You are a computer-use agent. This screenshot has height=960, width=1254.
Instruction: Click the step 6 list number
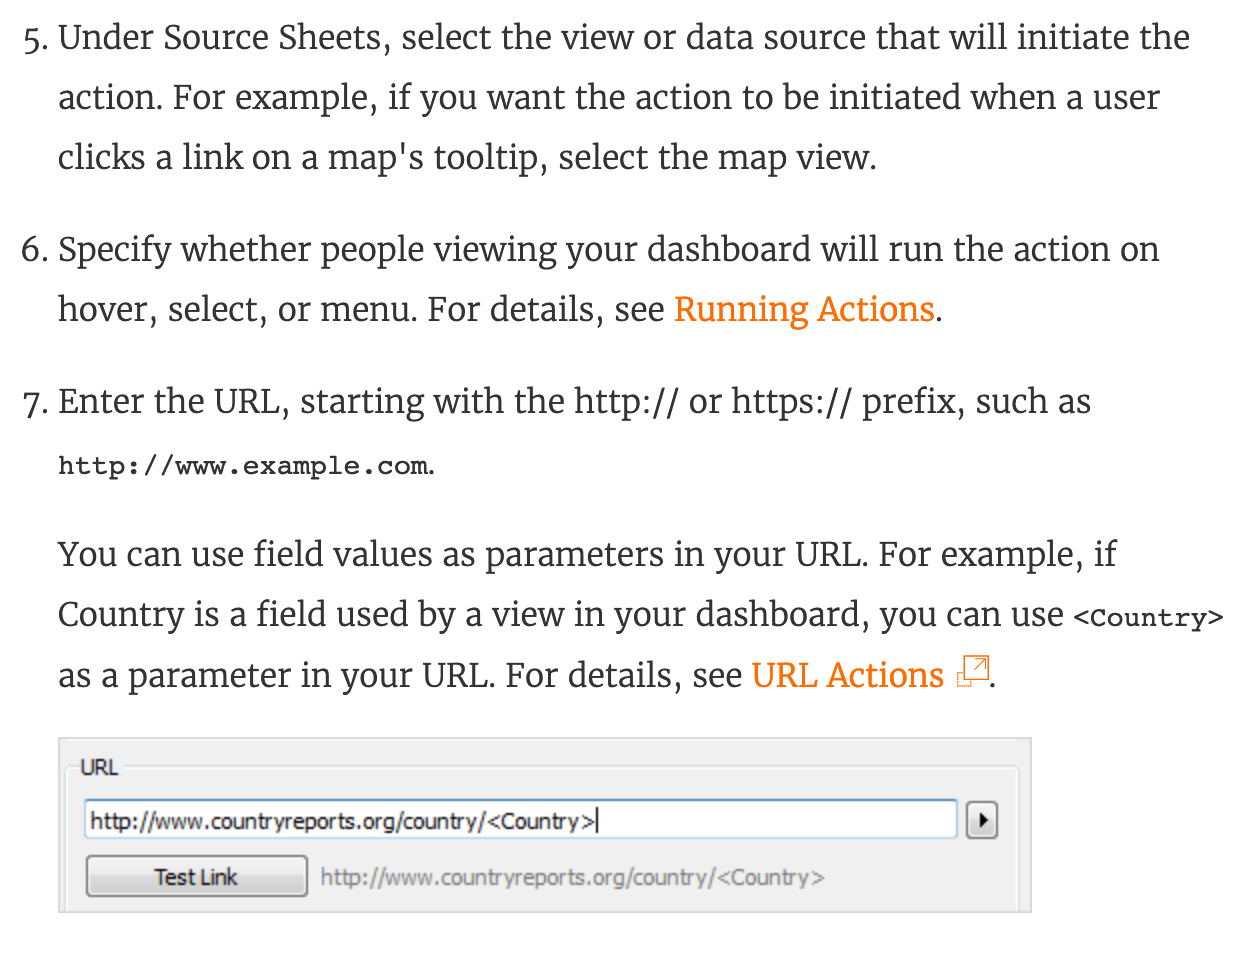click(x=34, y=250)
